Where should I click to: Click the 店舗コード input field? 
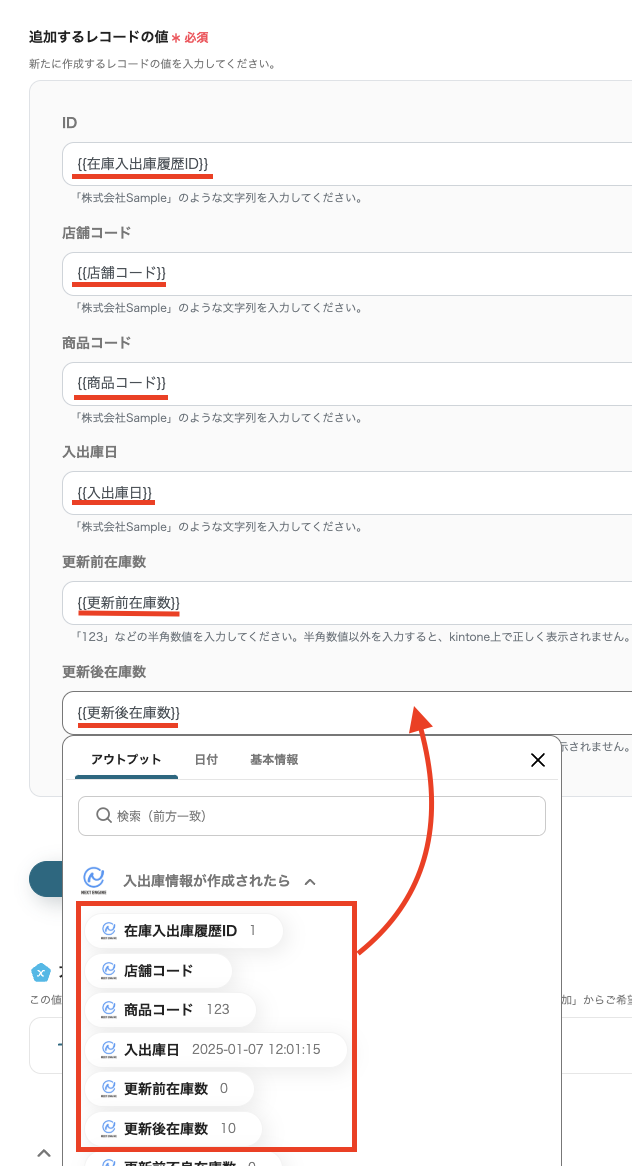tap(347, 274)
